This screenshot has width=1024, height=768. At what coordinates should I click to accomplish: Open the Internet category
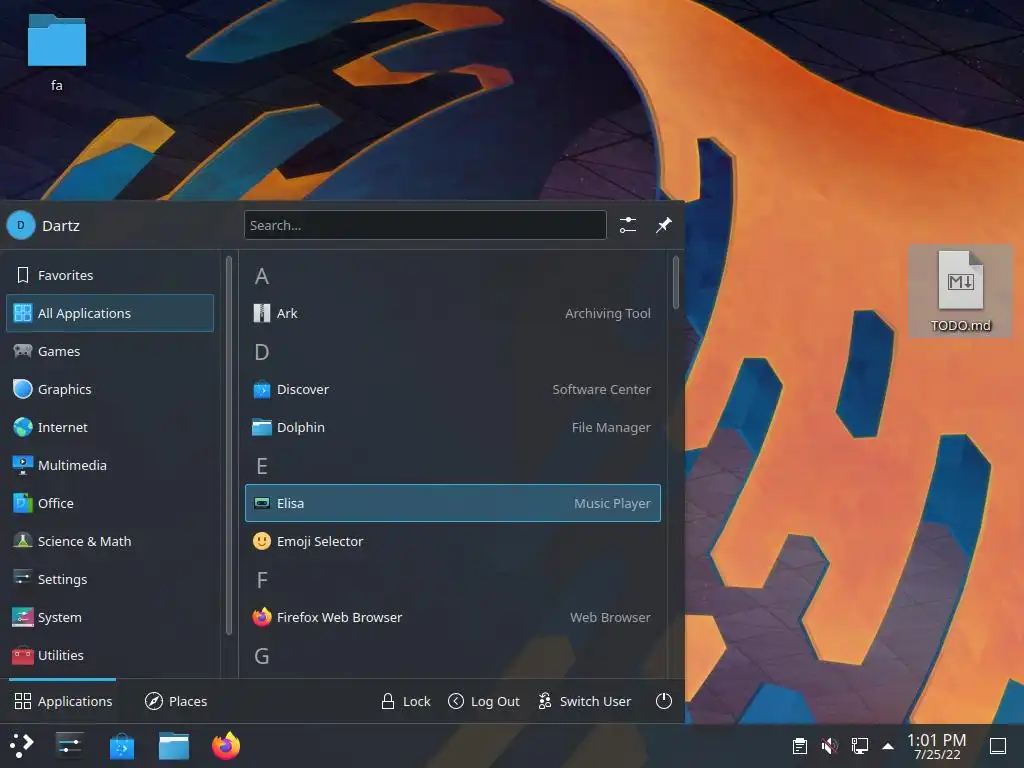click(x=110, y=427)
